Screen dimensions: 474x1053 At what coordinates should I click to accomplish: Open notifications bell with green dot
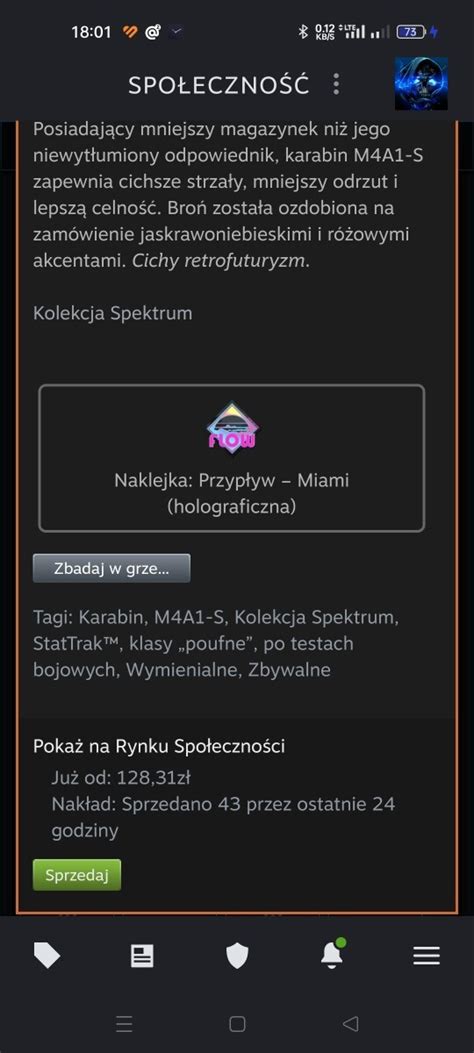pos(332,954)
